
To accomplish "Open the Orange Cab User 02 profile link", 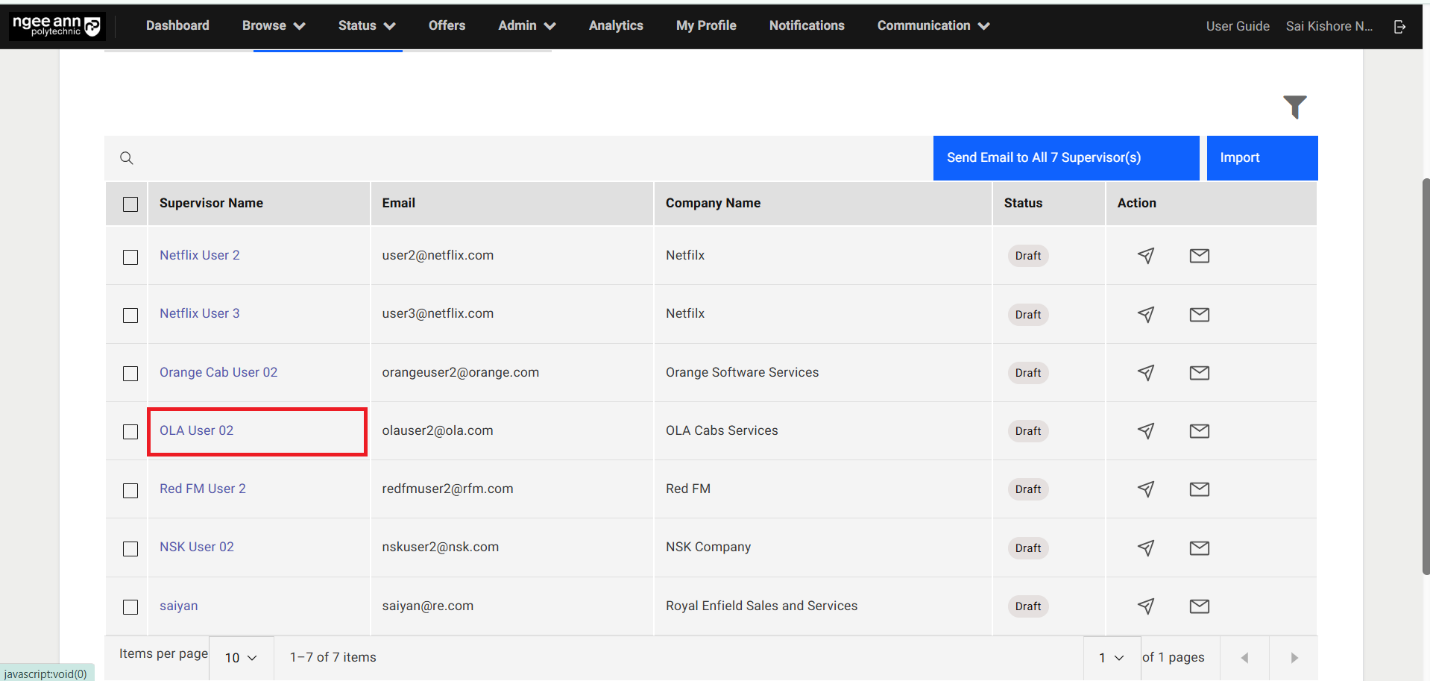I will click(x=218, y=372).
